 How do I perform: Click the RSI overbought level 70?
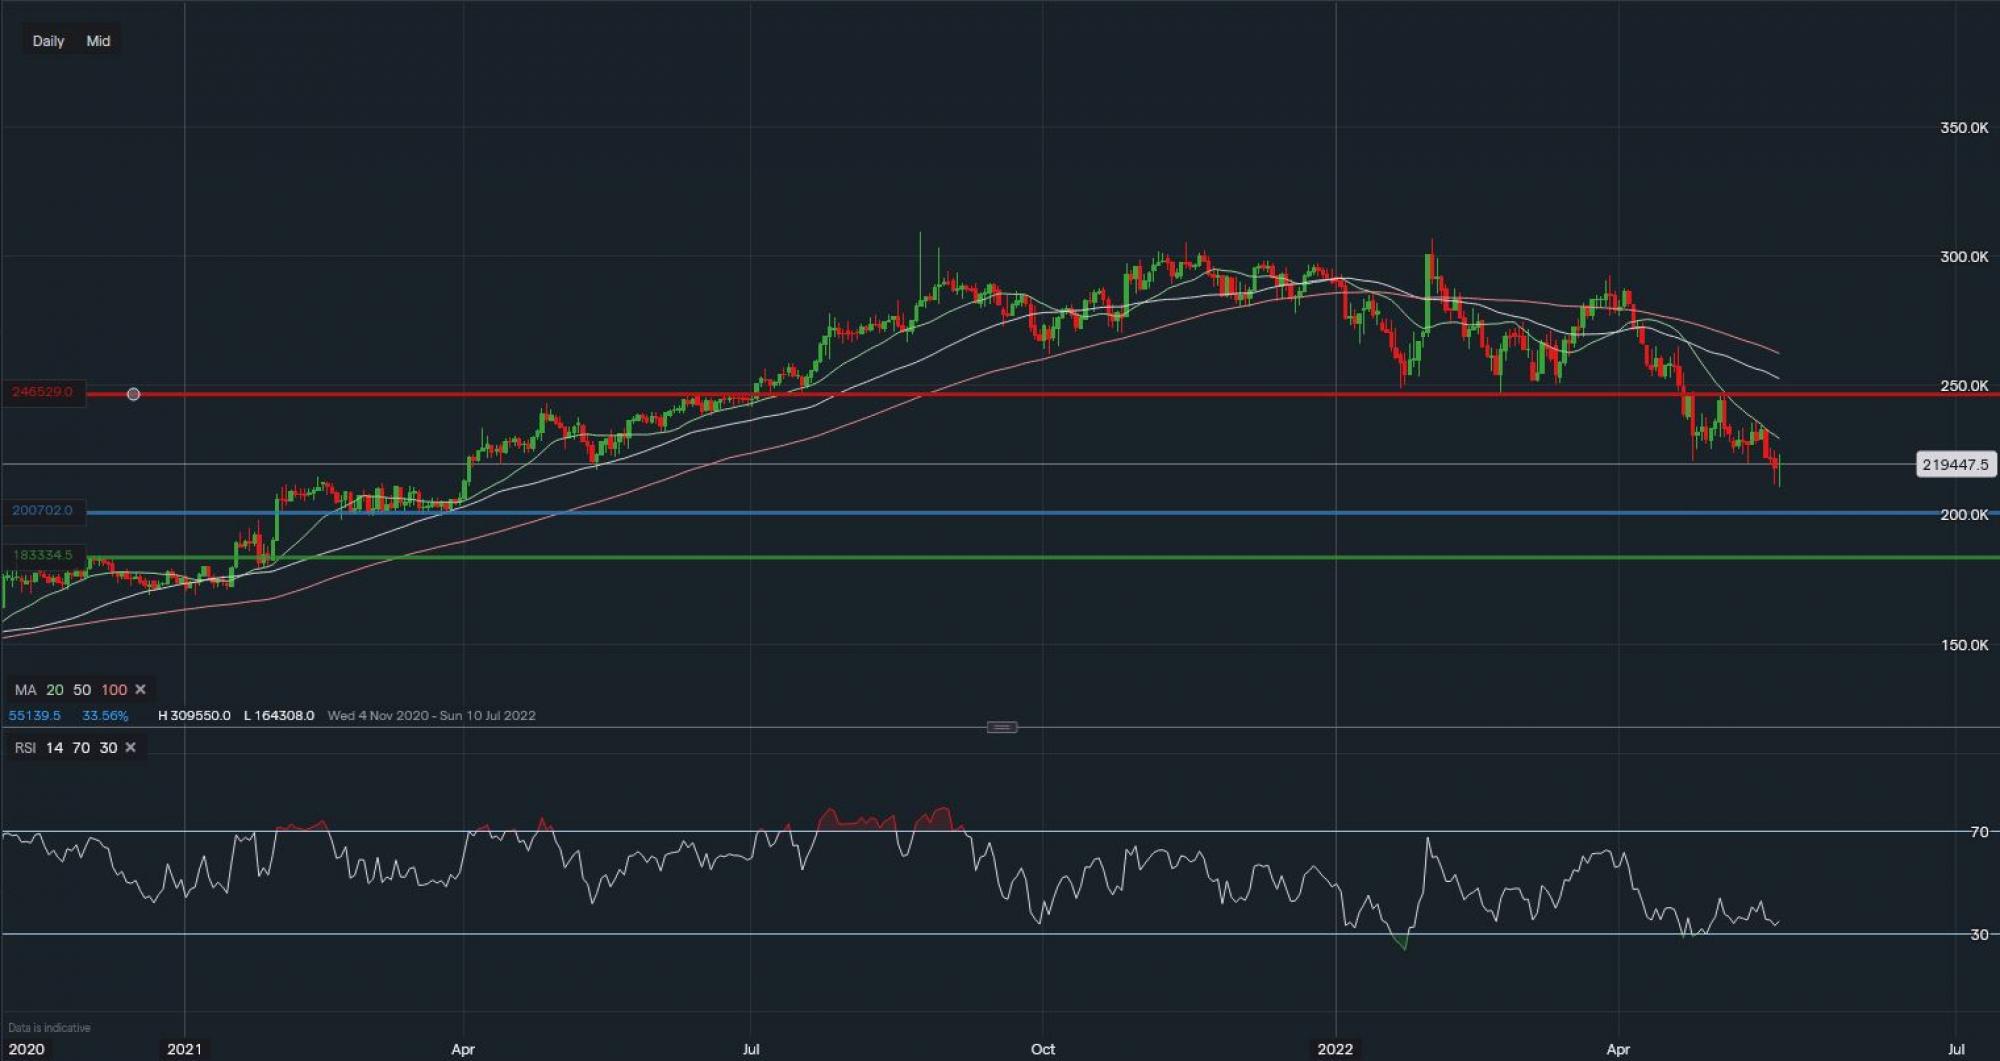(81, 747)
